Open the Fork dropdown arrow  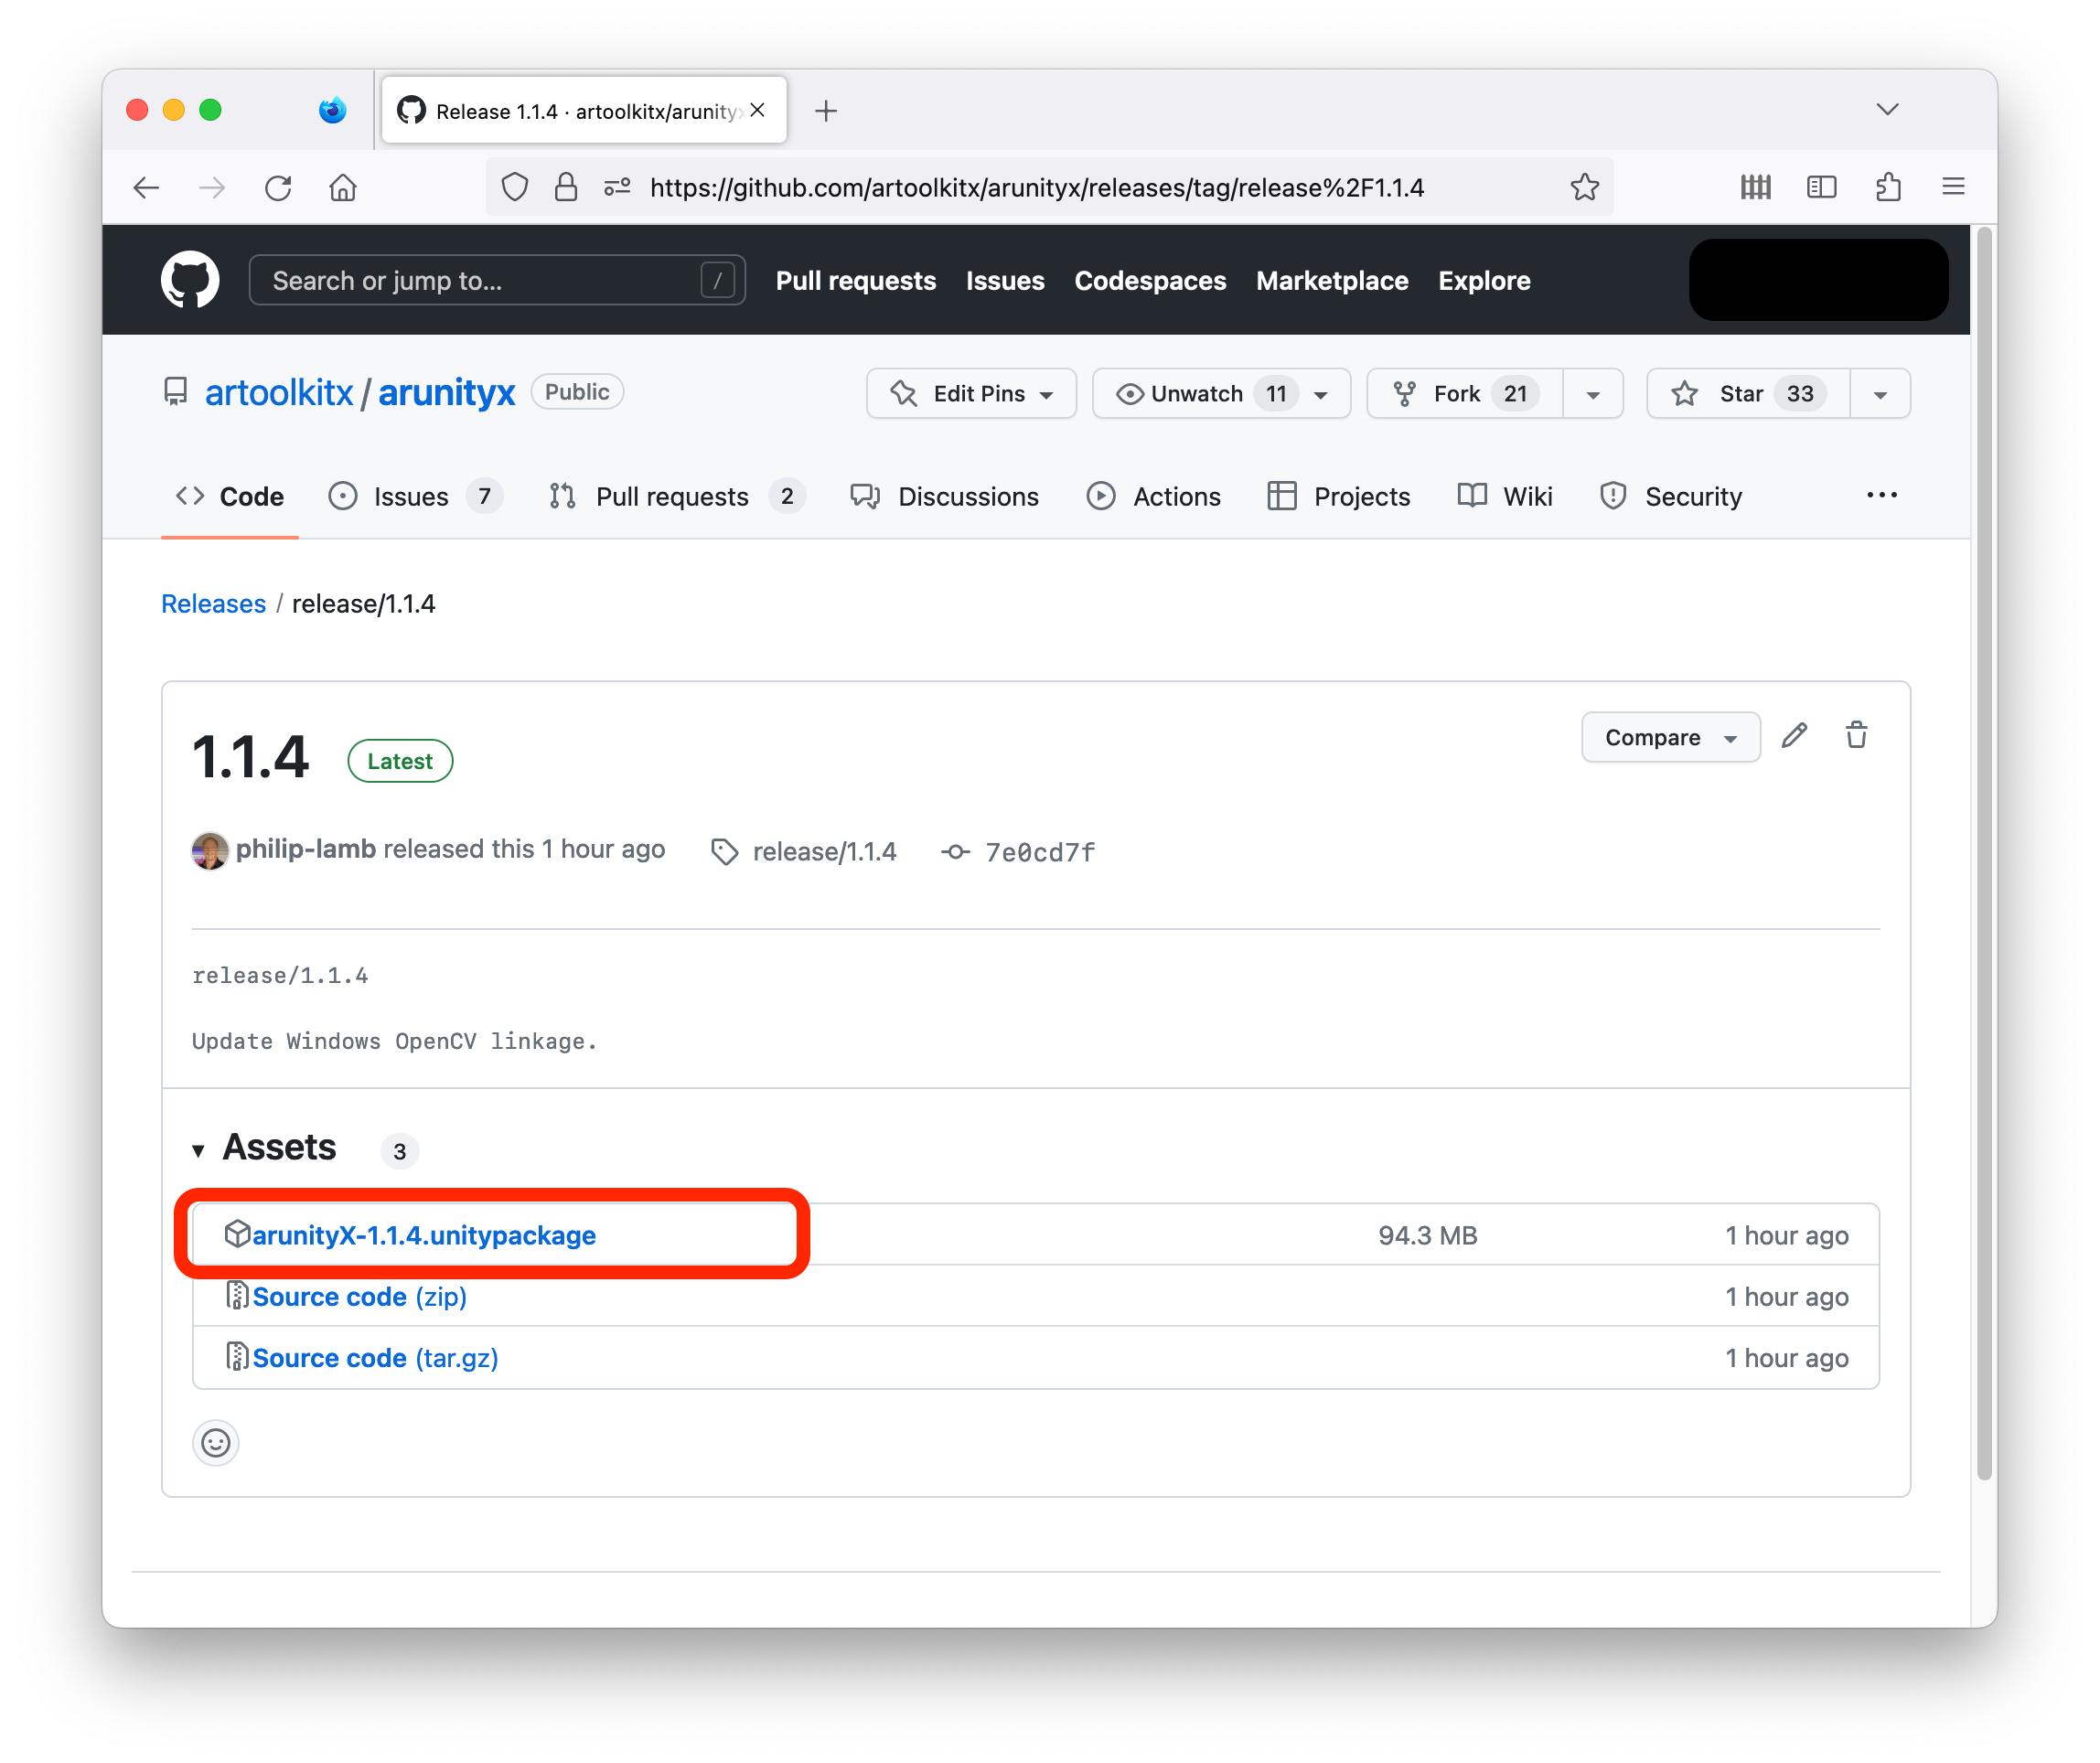pyautogui.click(x=1593, y=394)
